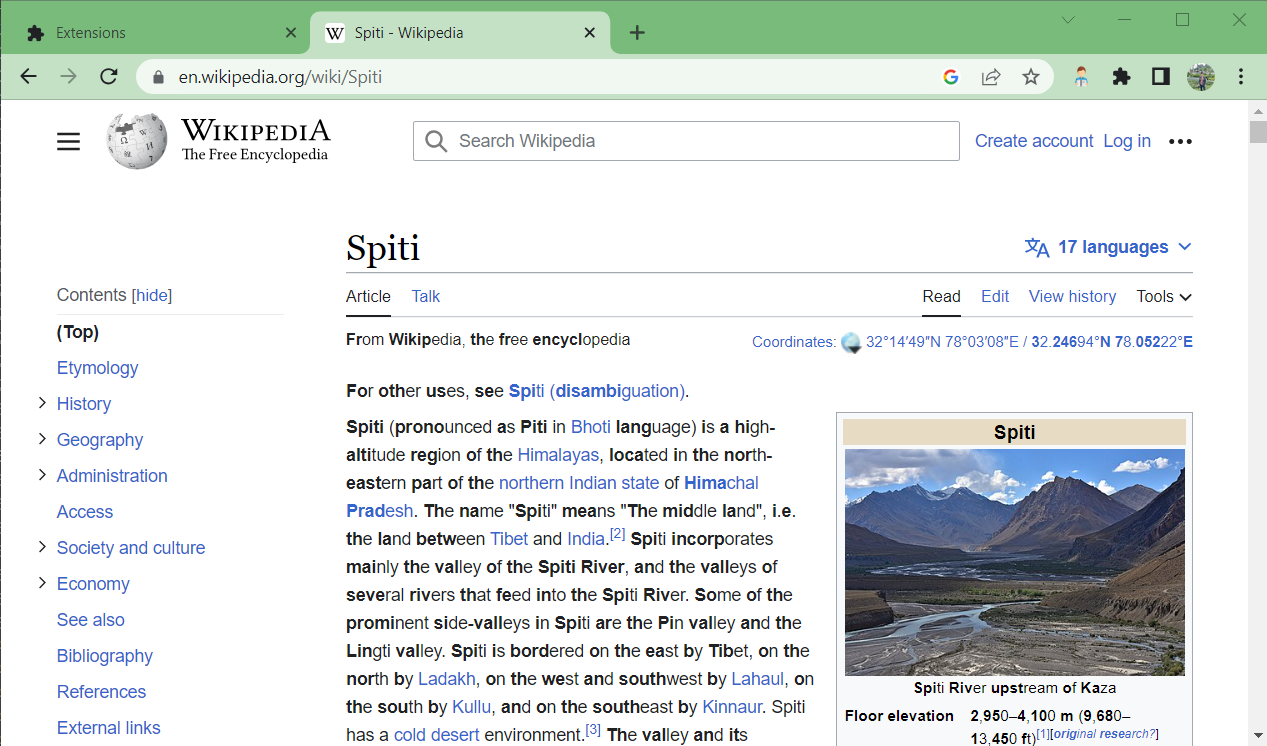Open a new tab with plus button
Viewport: 1267px width, 746px height.
[637, 33]
